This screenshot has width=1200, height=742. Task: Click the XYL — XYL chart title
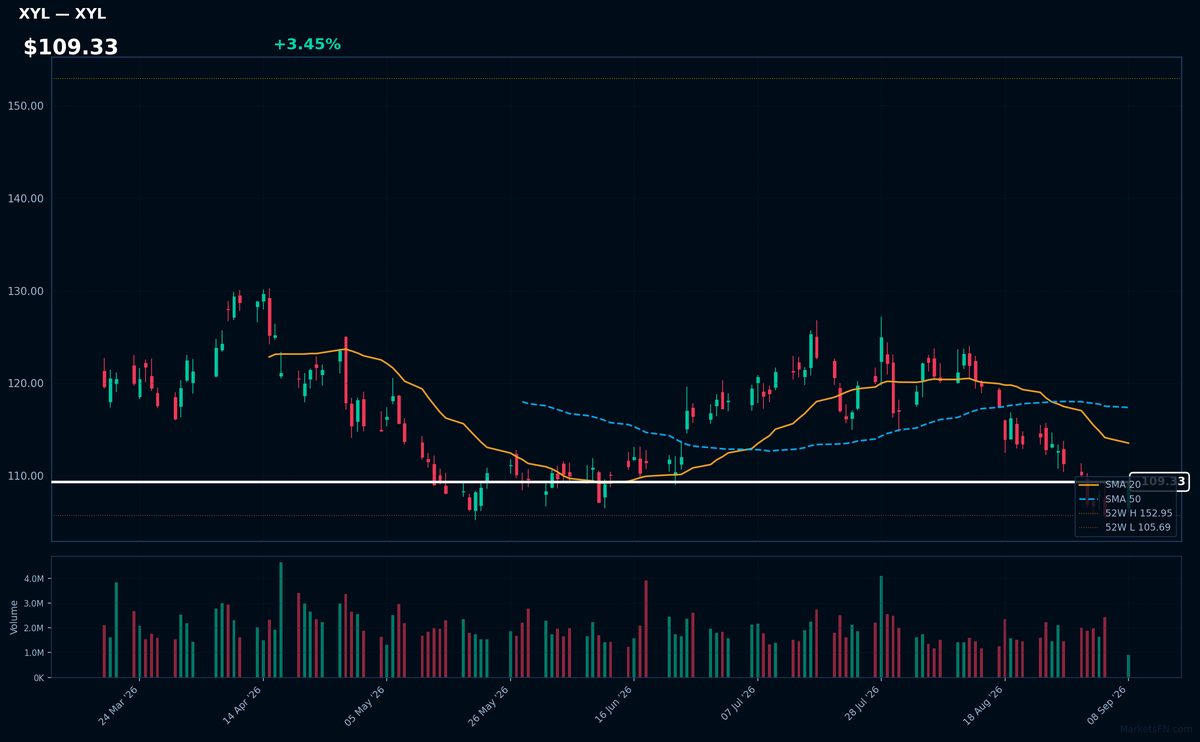coord(62,14)
